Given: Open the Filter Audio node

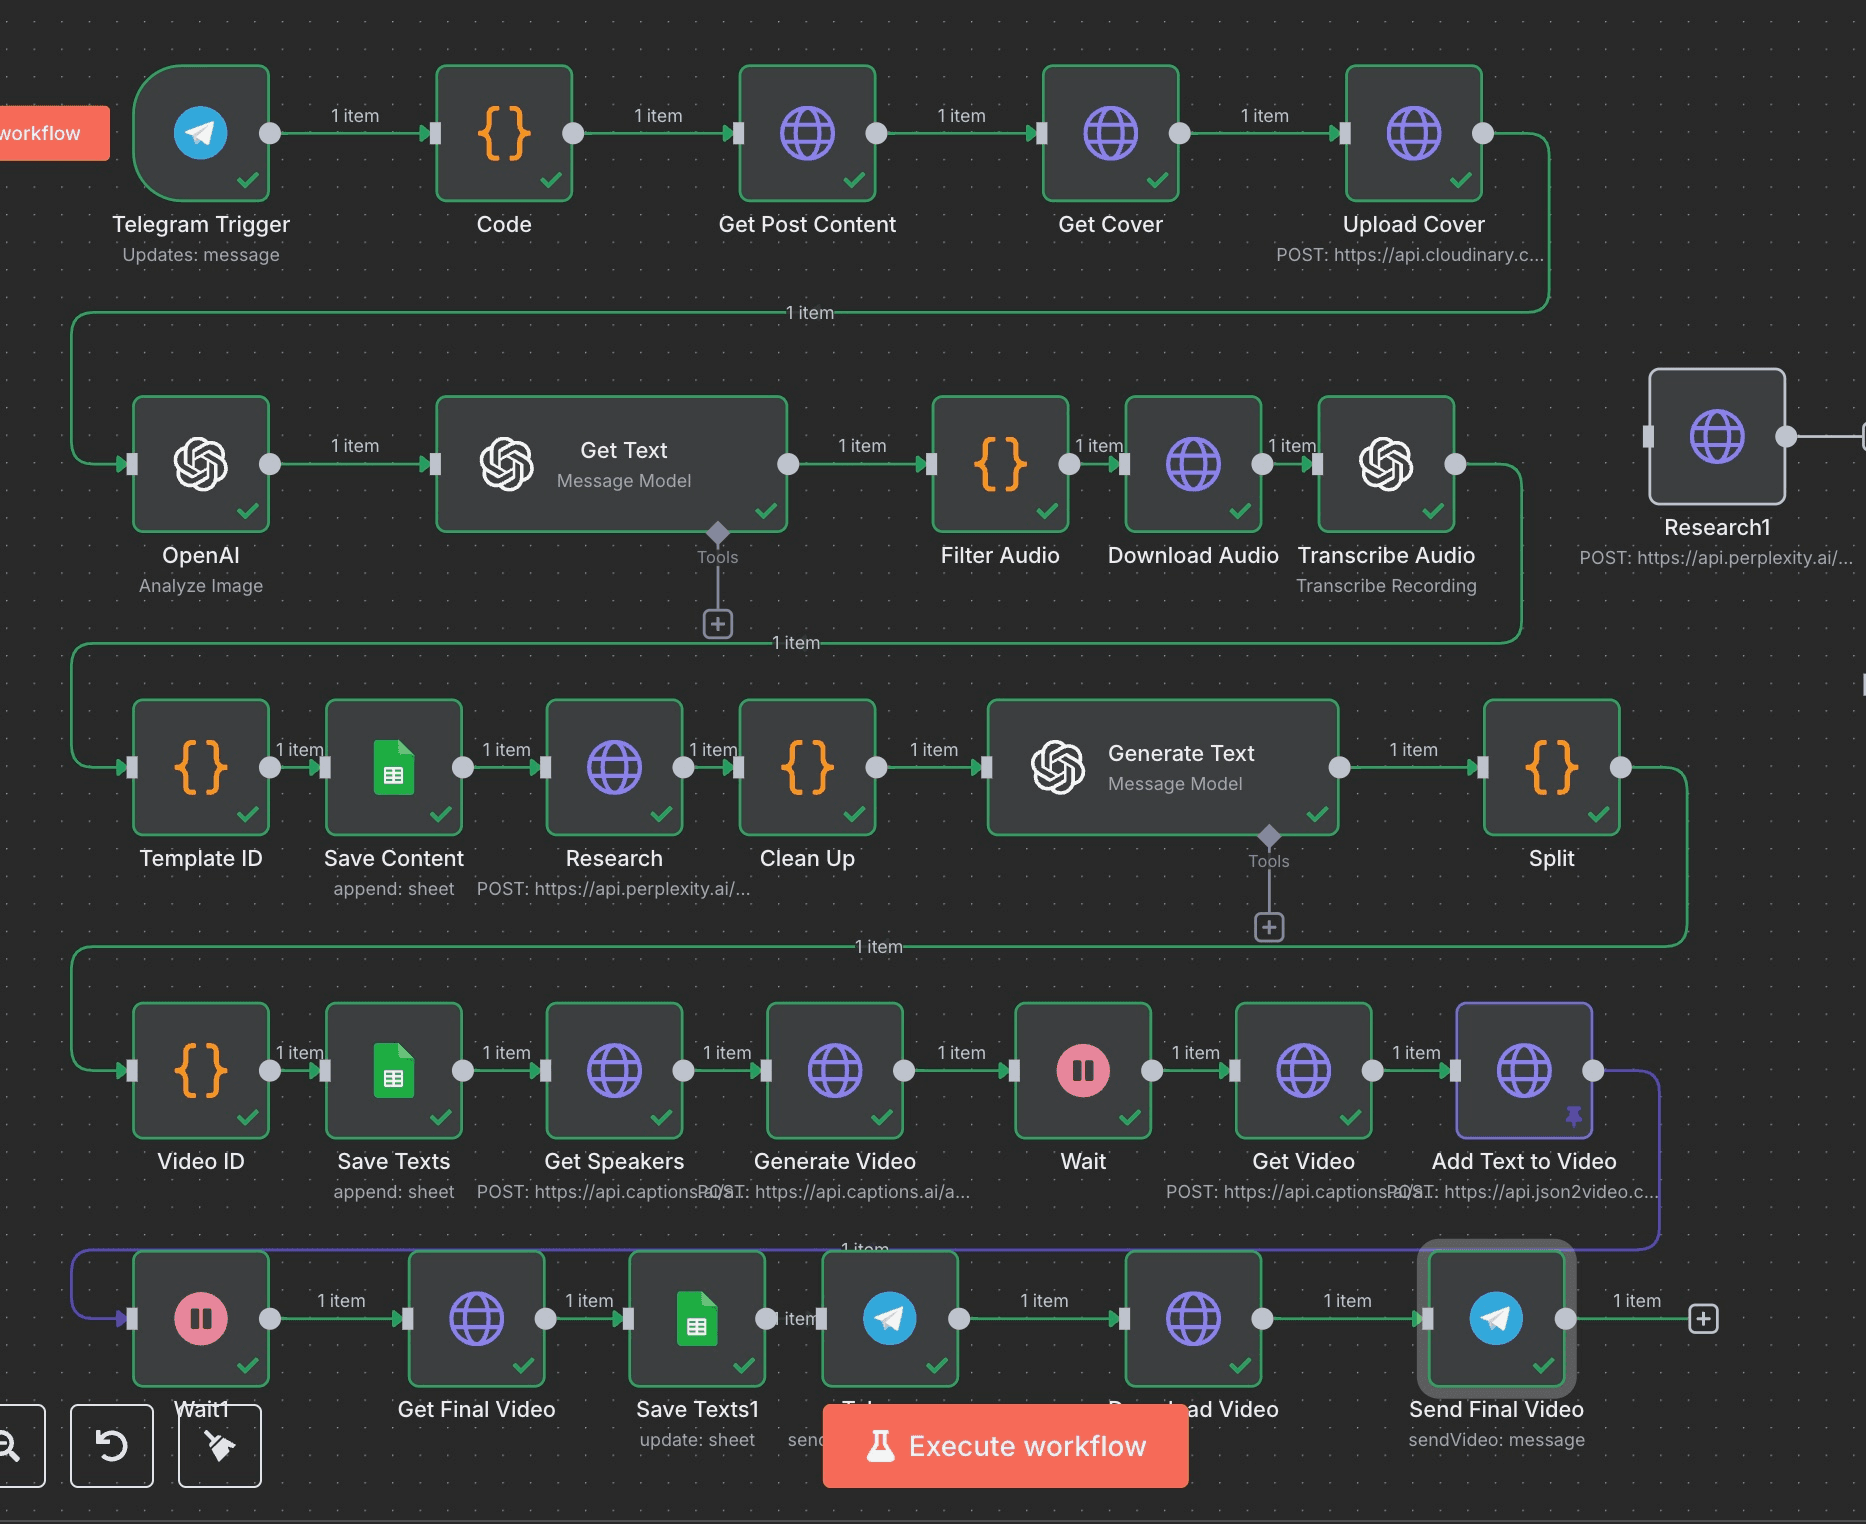Looking at the screenshot, I should click(x=999, y=463).
